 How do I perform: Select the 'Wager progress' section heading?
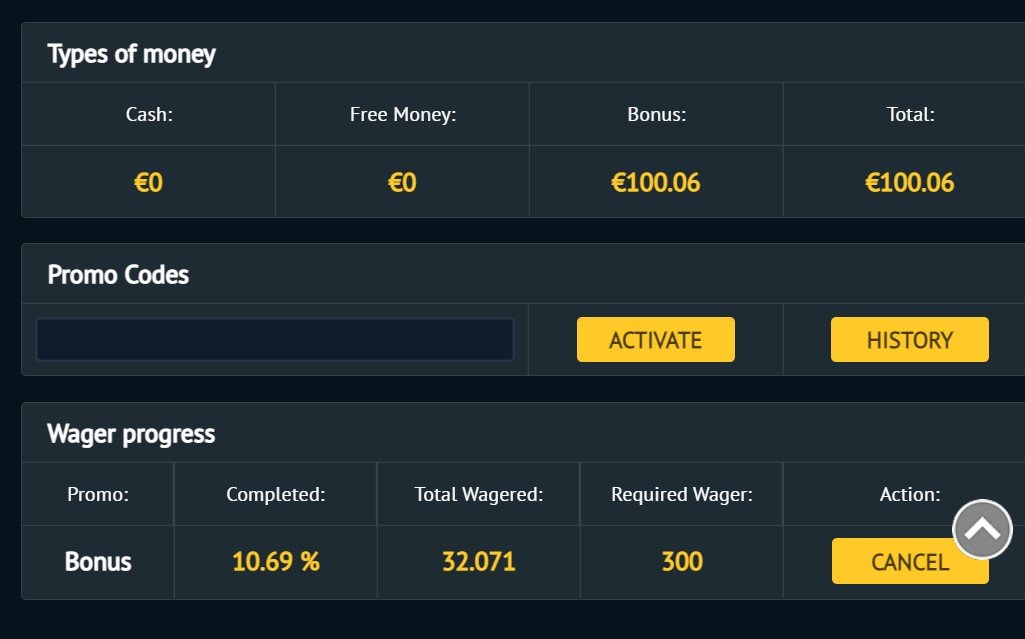[131, 434]
